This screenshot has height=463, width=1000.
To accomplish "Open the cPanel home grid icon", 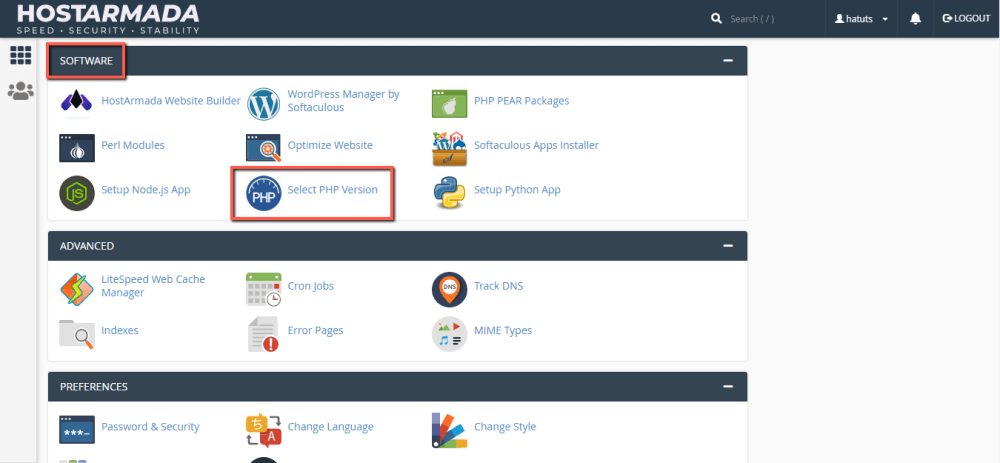I will coord(20,55).
